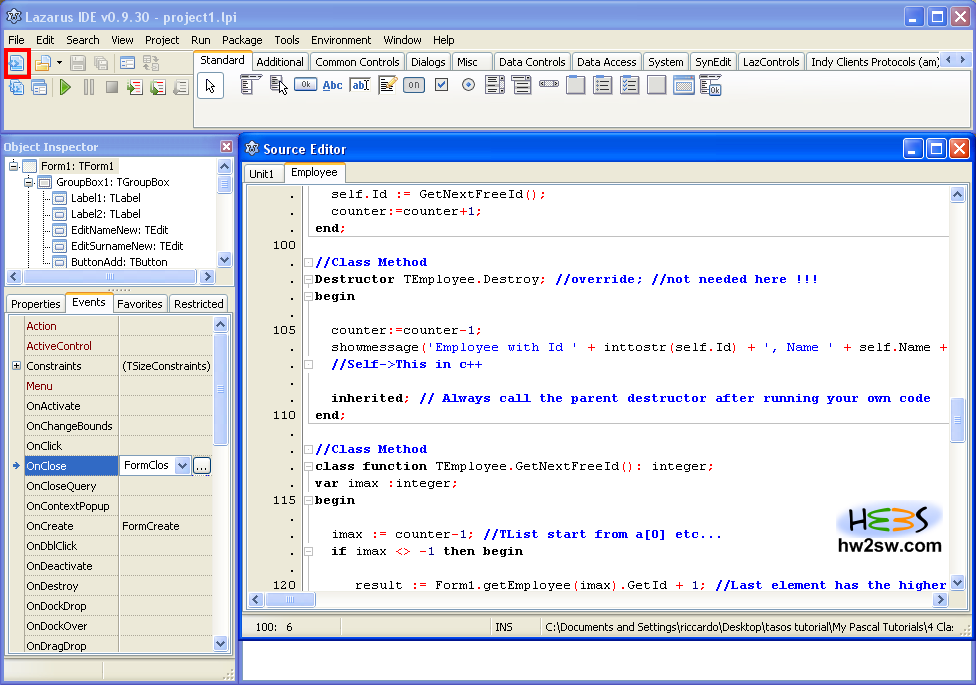Click the New Form toolbar icon
This screenshot has height=685, width=976.
pos(128,63)
